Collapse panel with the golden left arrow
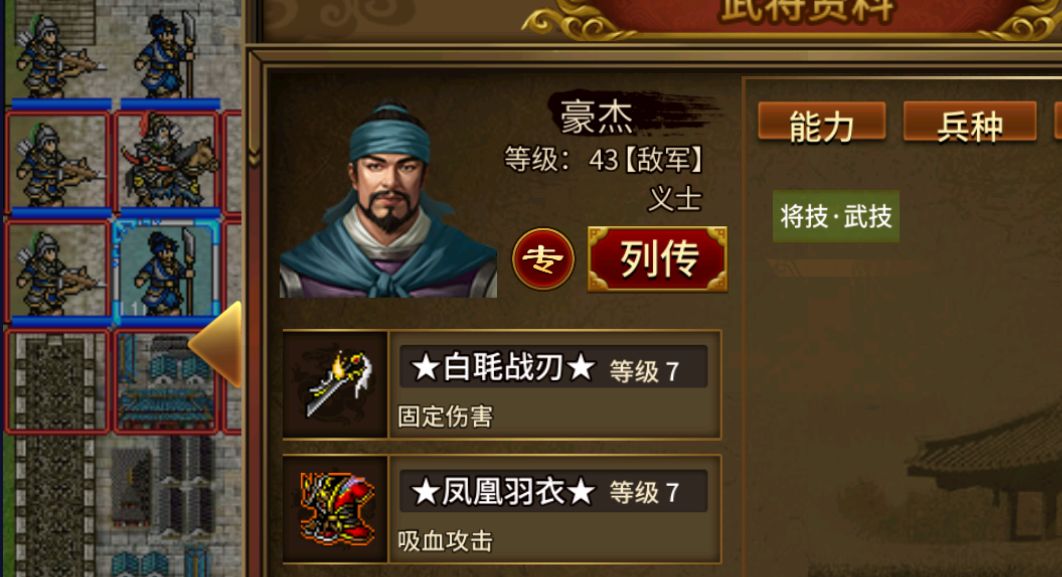The height and width of the screenshot is (577, 1062). tap(215, 344)
